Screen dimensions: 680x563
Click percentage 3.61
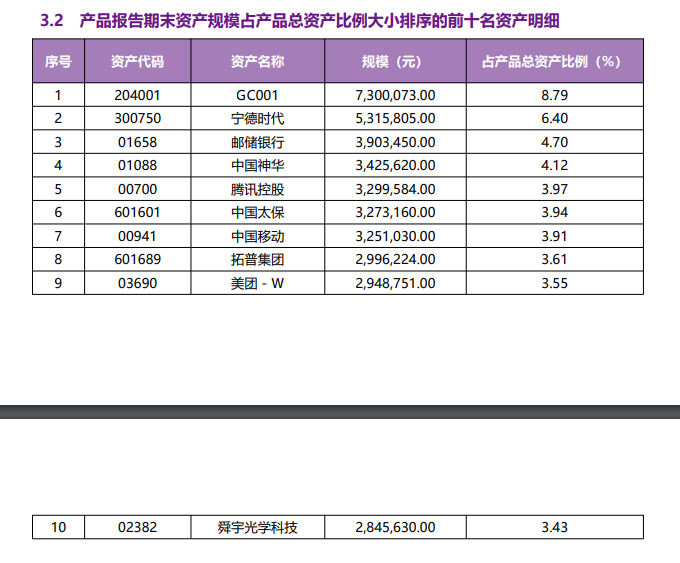click(x=554, y=259)
